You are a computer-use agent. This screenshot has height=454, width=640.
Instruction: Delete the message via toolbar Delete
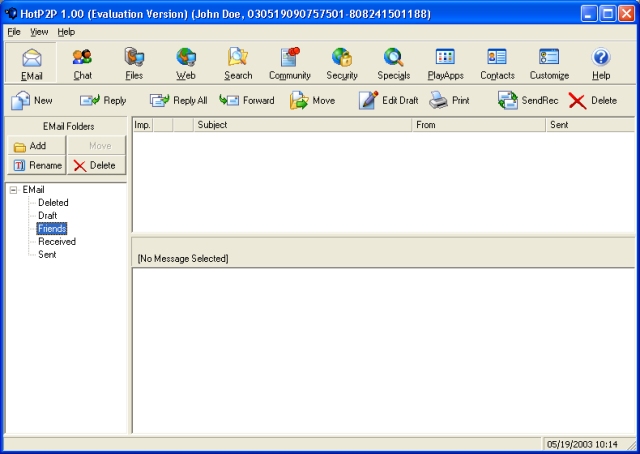593,100
